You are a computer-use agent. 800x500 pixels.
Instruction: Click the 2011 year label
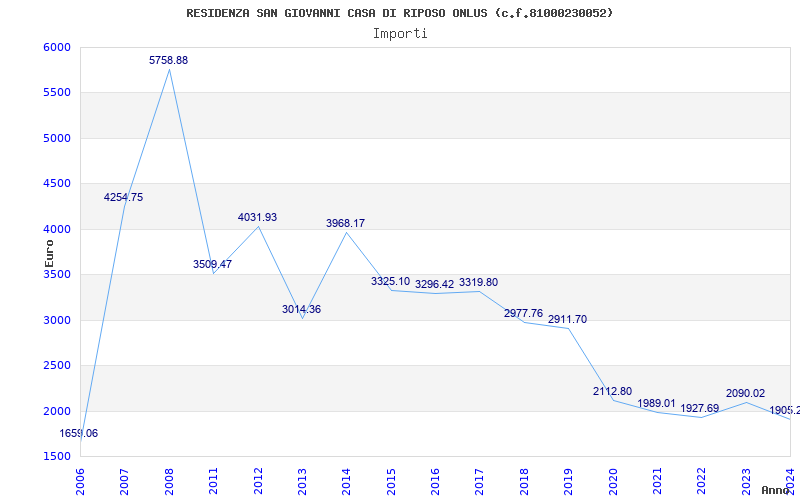pyautogui.click(x=213, y=482)
